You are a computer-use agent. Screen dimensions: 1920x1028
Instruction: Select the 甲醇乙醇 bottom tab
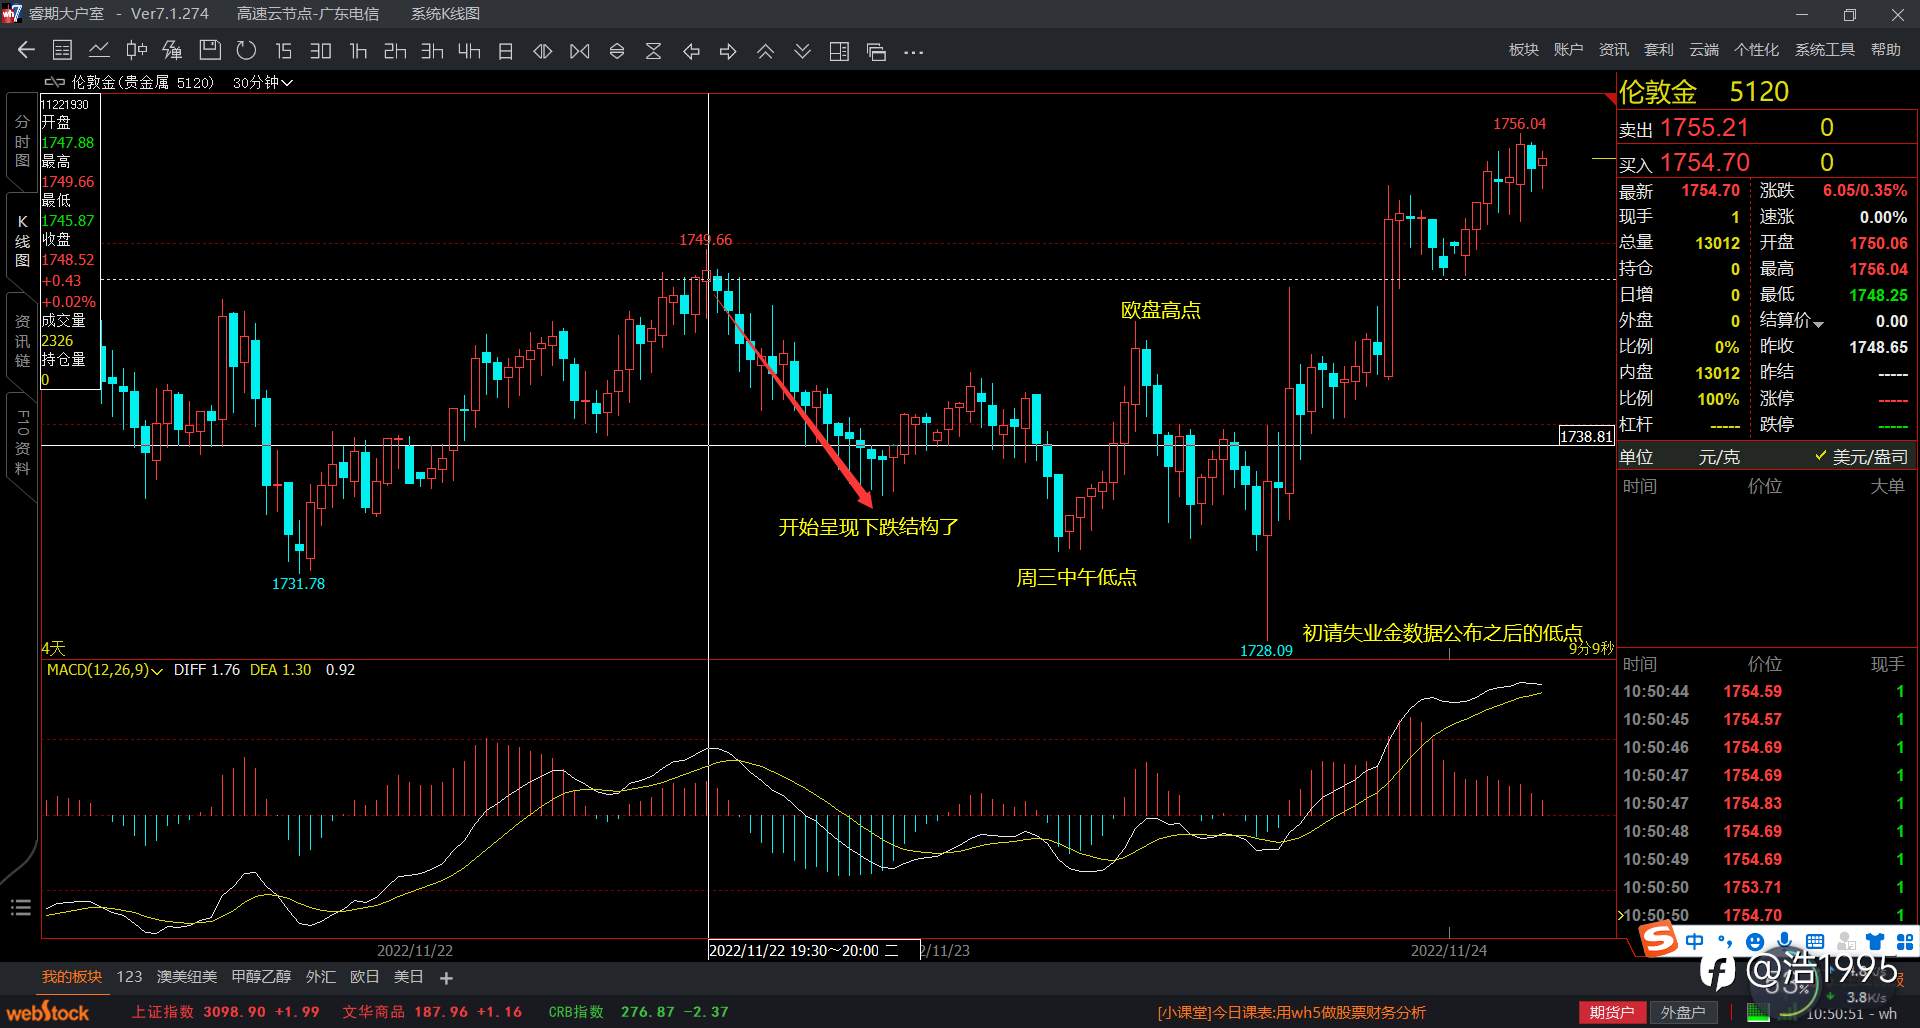point(261,977)
